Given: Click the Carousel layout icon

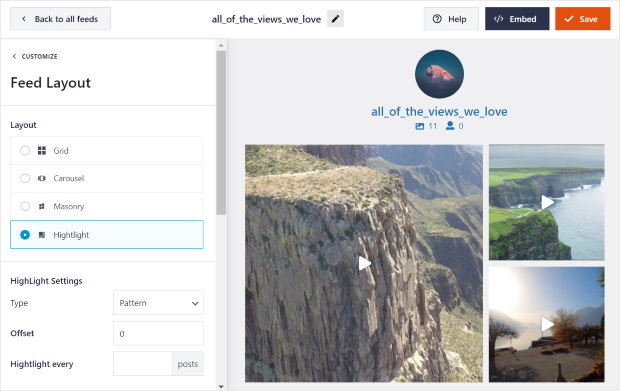Looking at the screenshot, I should click(42, 178).
